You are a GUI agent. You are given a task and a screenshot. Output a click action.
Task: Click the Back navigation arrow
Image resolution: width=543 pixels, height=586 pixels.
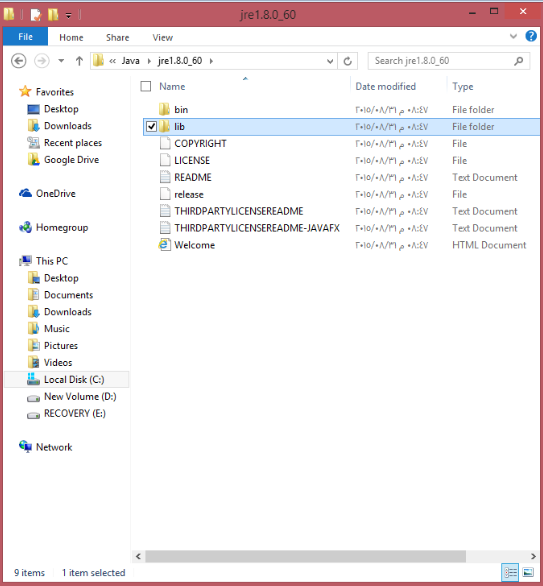pos(18,61)
